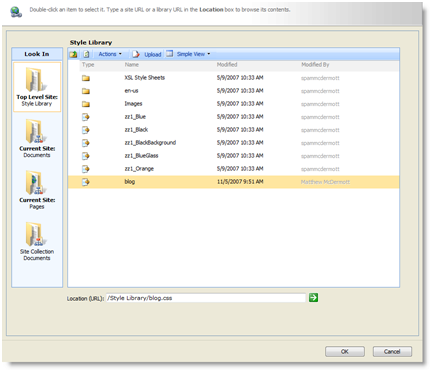The image size is (432, 372).
Task: Expand the Simple View dropdown
Action: (193, 54)
